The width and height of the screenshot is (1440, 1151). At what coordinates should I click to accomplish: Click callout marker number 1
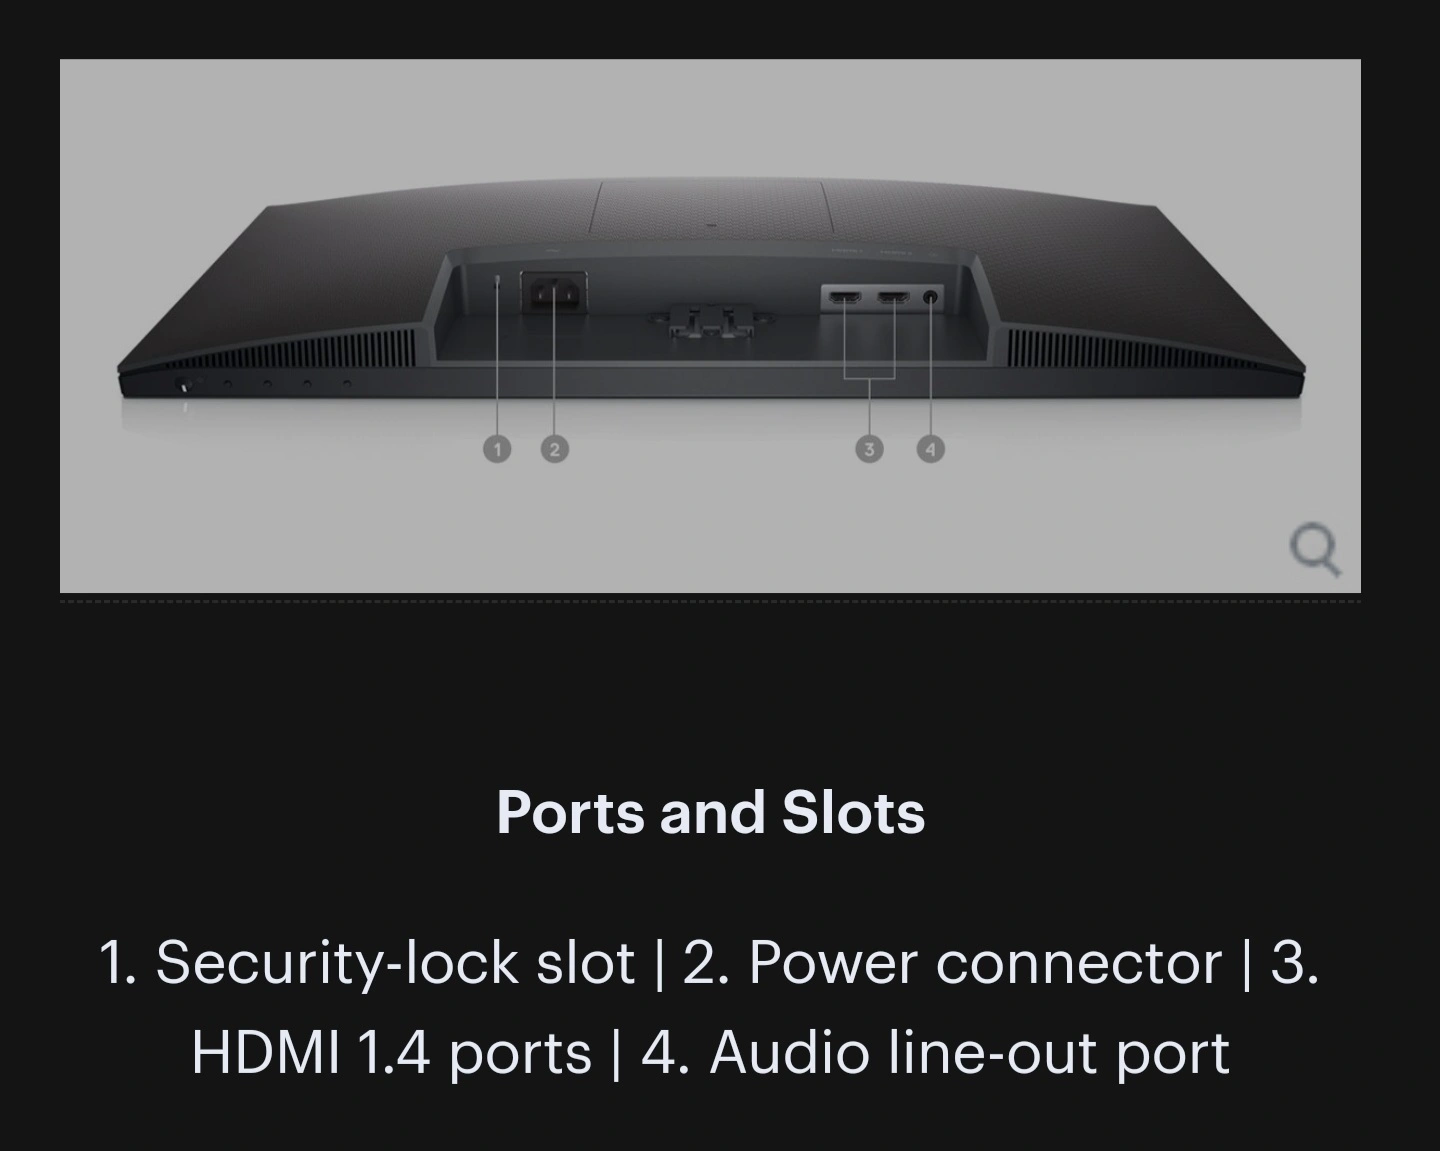pos(496,449)
